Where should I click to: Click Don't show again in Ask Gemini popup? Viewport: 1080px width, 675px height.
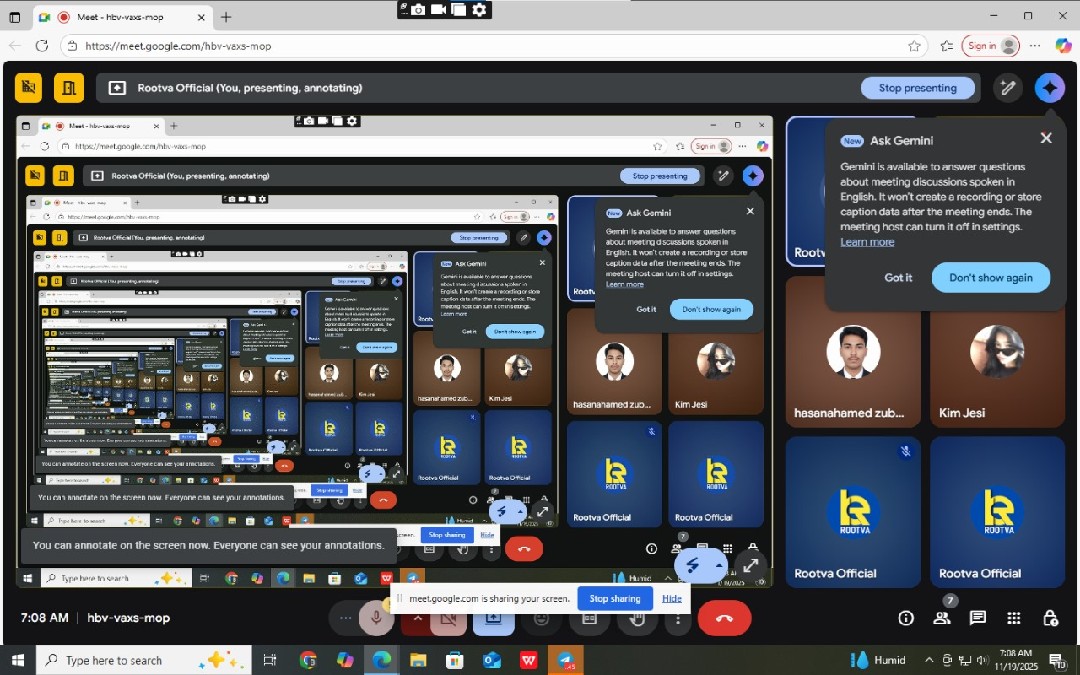click(990, 278)
